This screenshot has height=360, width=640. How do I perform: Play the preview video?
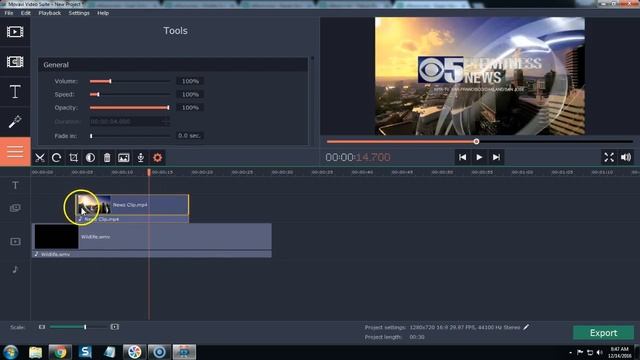[x=479, y=157]
